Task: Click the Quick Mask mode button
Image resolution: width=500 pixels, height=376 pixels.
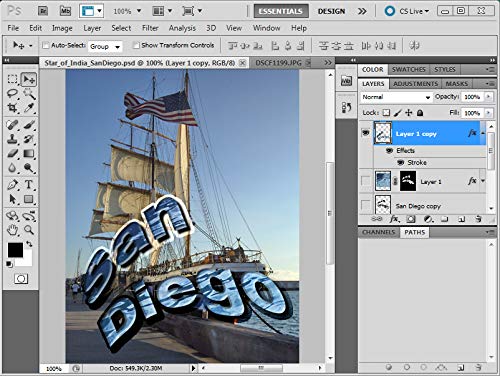Action: pyautogui.click(x=21, y=279)
